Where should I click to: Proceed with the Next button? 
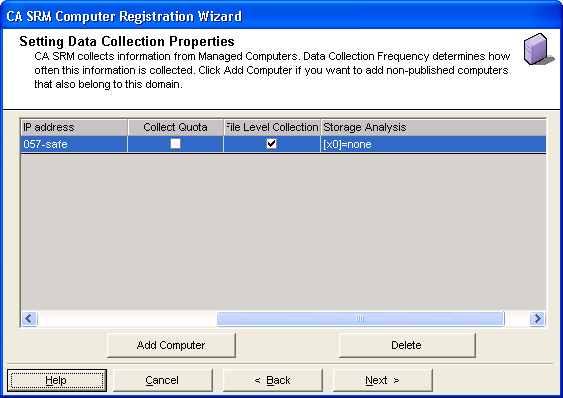point(382,380)
